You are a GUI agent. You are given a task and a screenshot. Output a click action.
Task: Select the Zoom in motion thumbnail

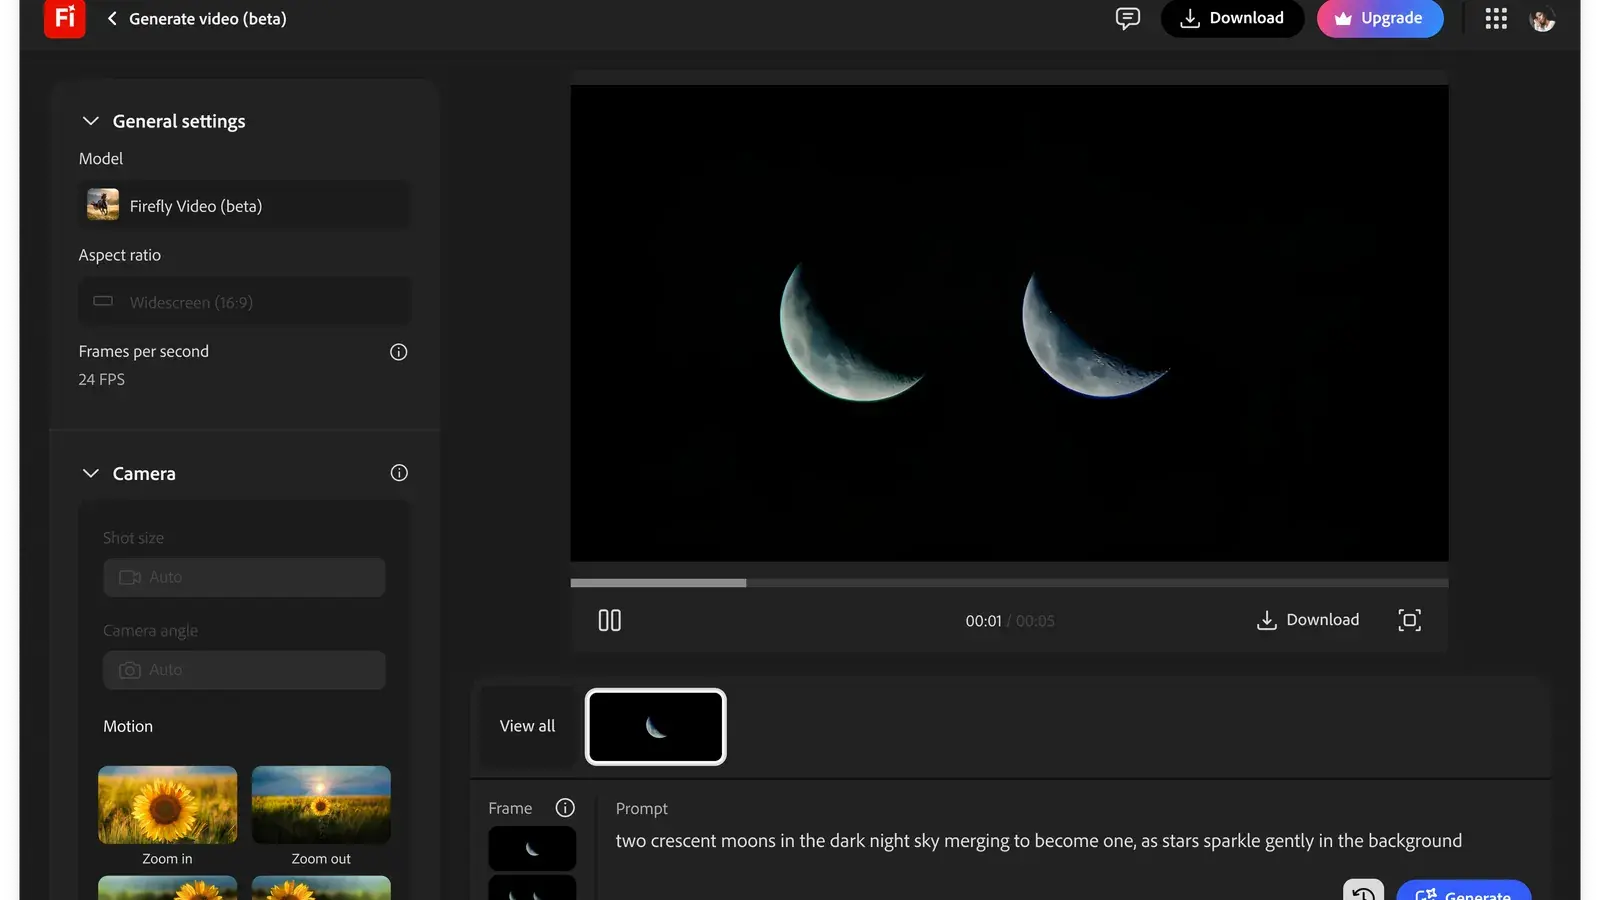tap(167, 805)
